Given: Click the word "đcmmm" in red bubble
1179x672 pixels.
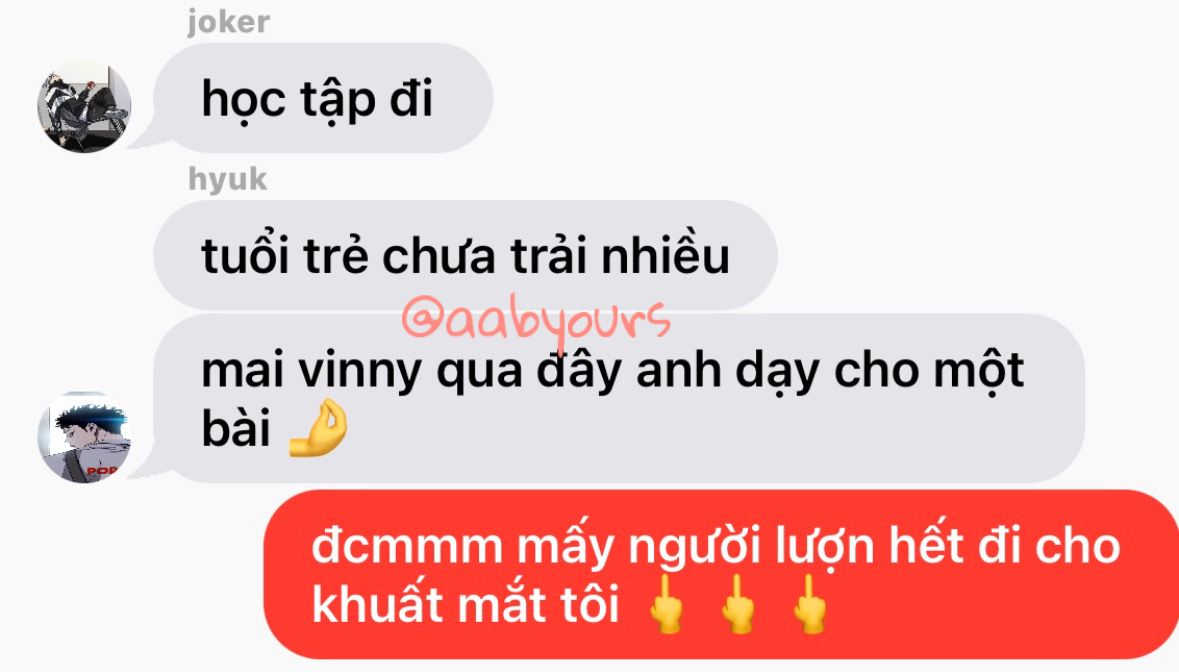Looking at the screenshot, I should click(407, 546).
